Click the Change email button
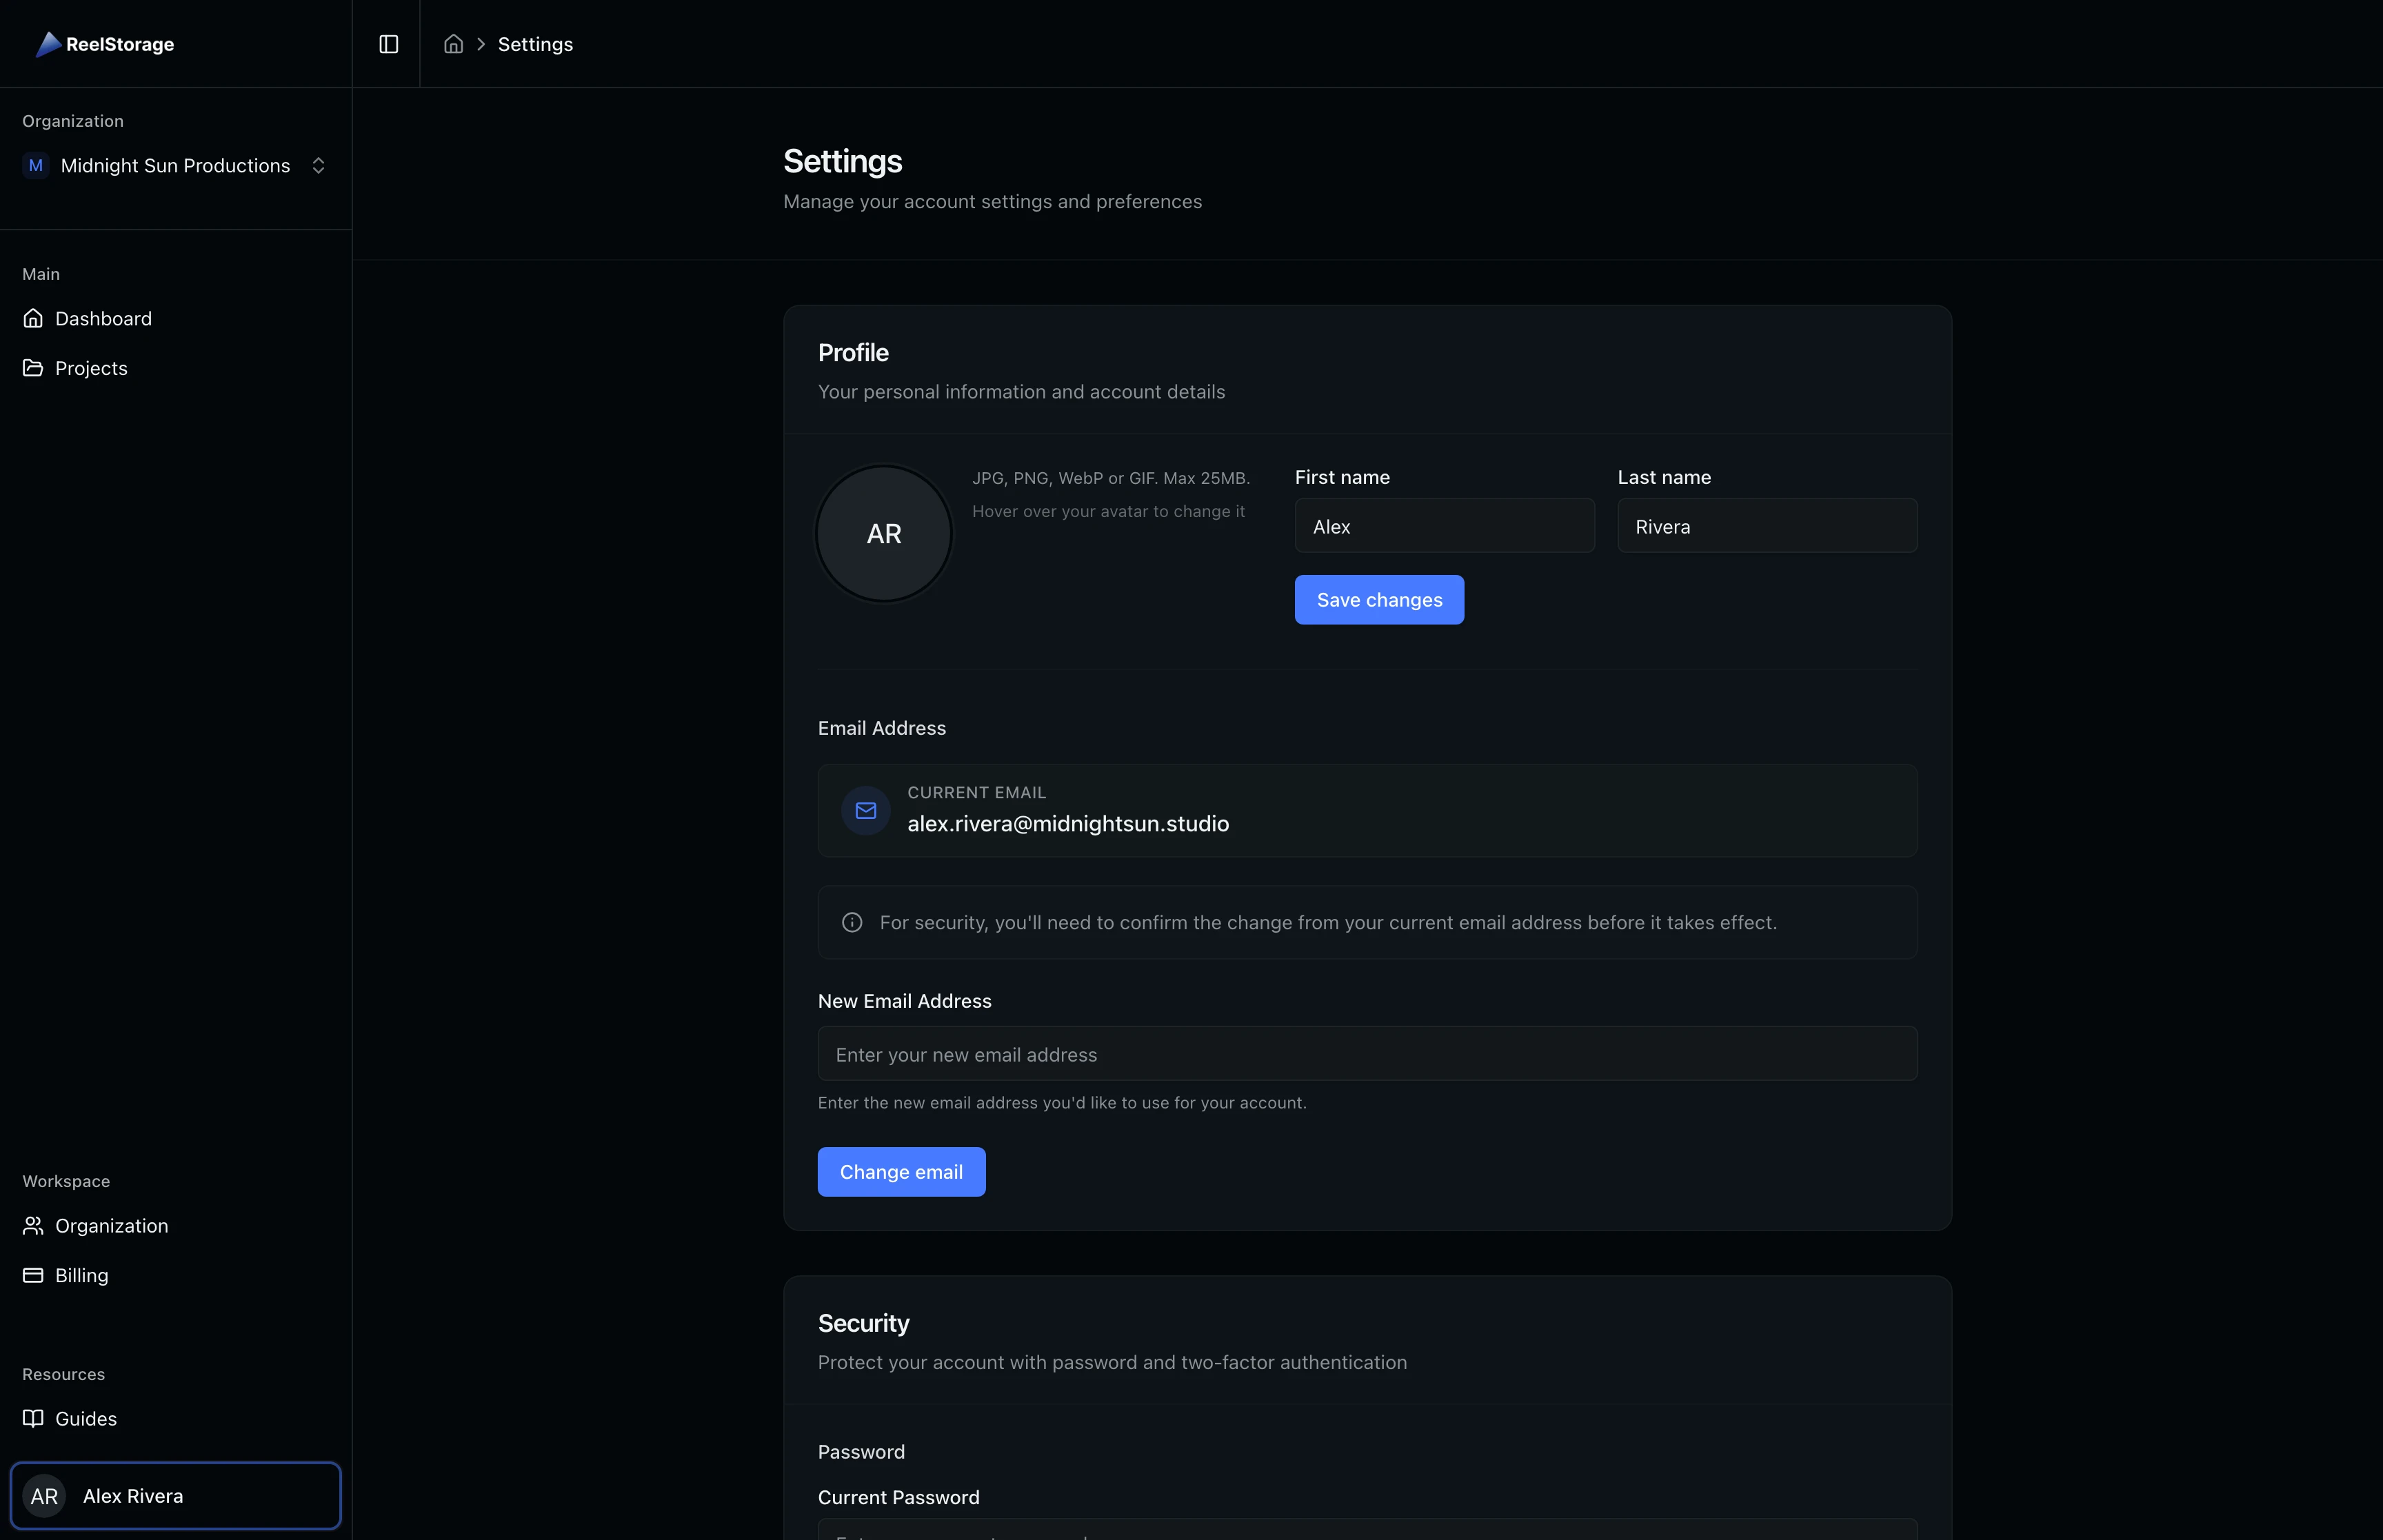 point(900,1171)
